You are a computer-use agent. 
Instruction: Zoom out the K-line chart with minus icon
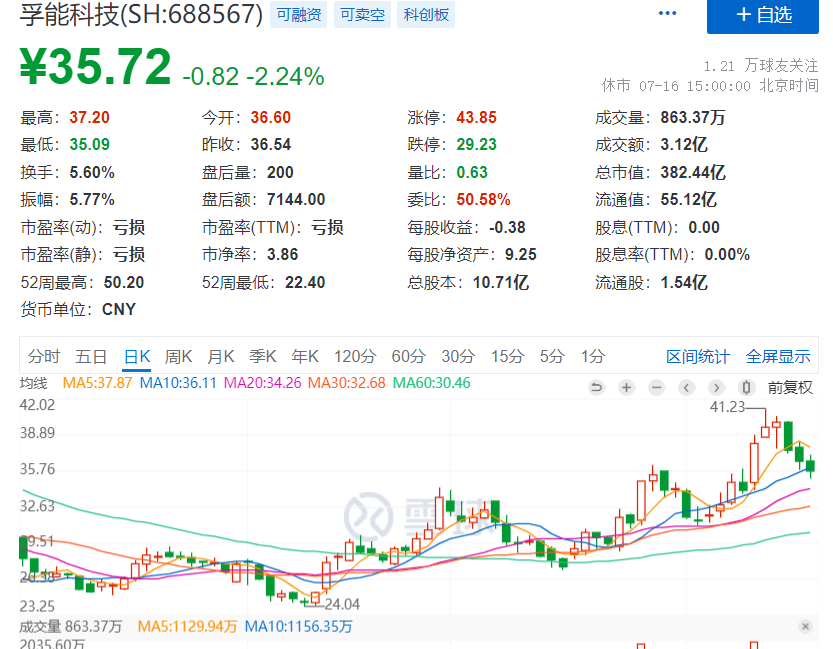coord(657,388)
